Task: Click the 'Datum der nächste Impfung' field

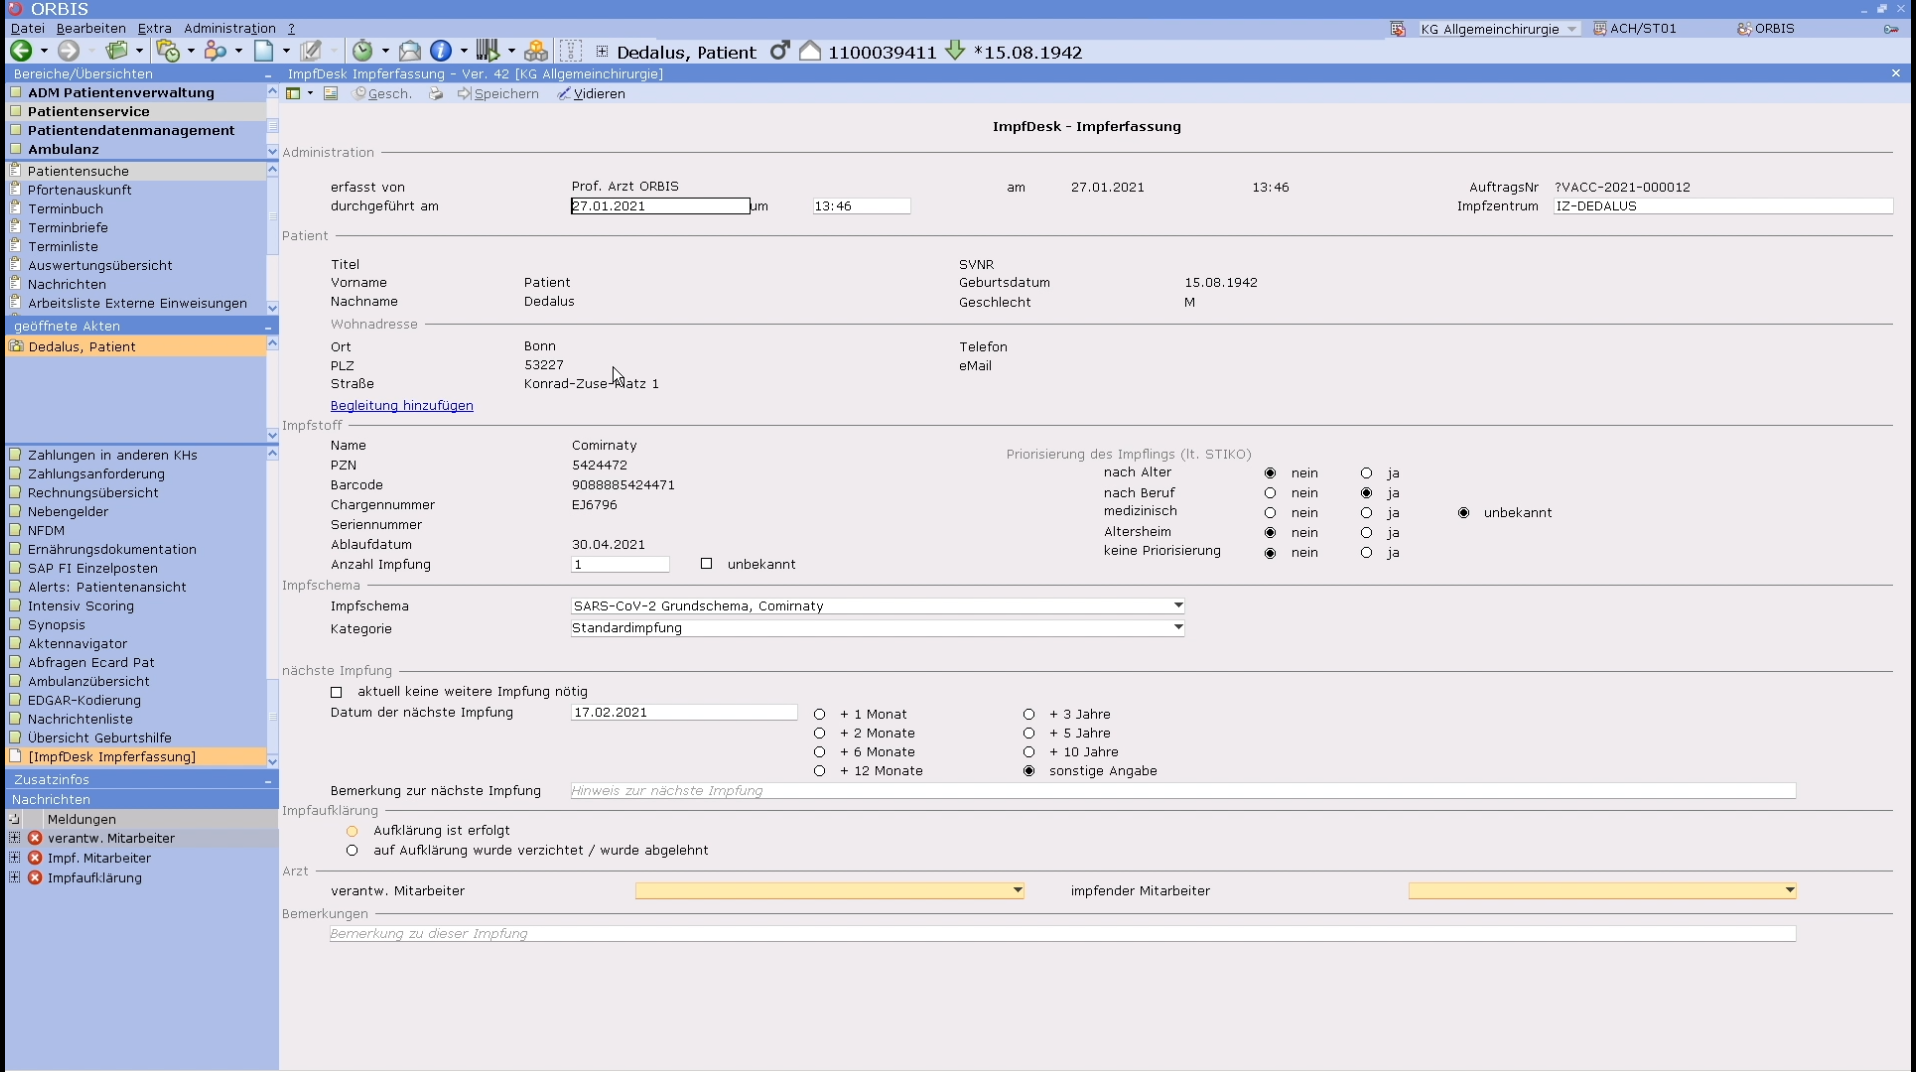Action: click(x=683, y=713)
